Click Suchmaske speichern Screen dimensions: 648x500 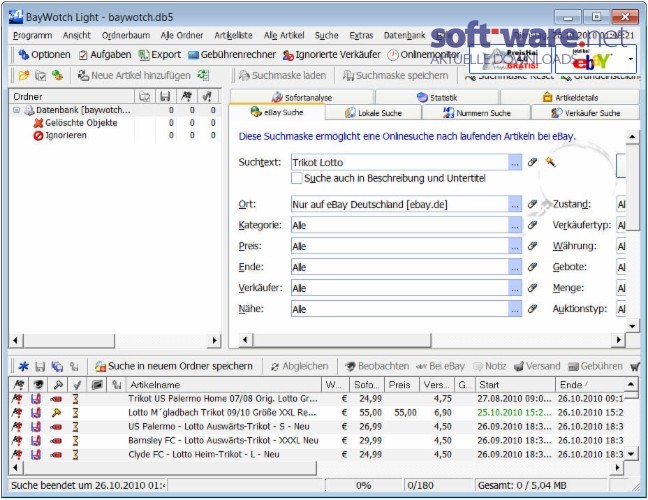click(396, 76)
